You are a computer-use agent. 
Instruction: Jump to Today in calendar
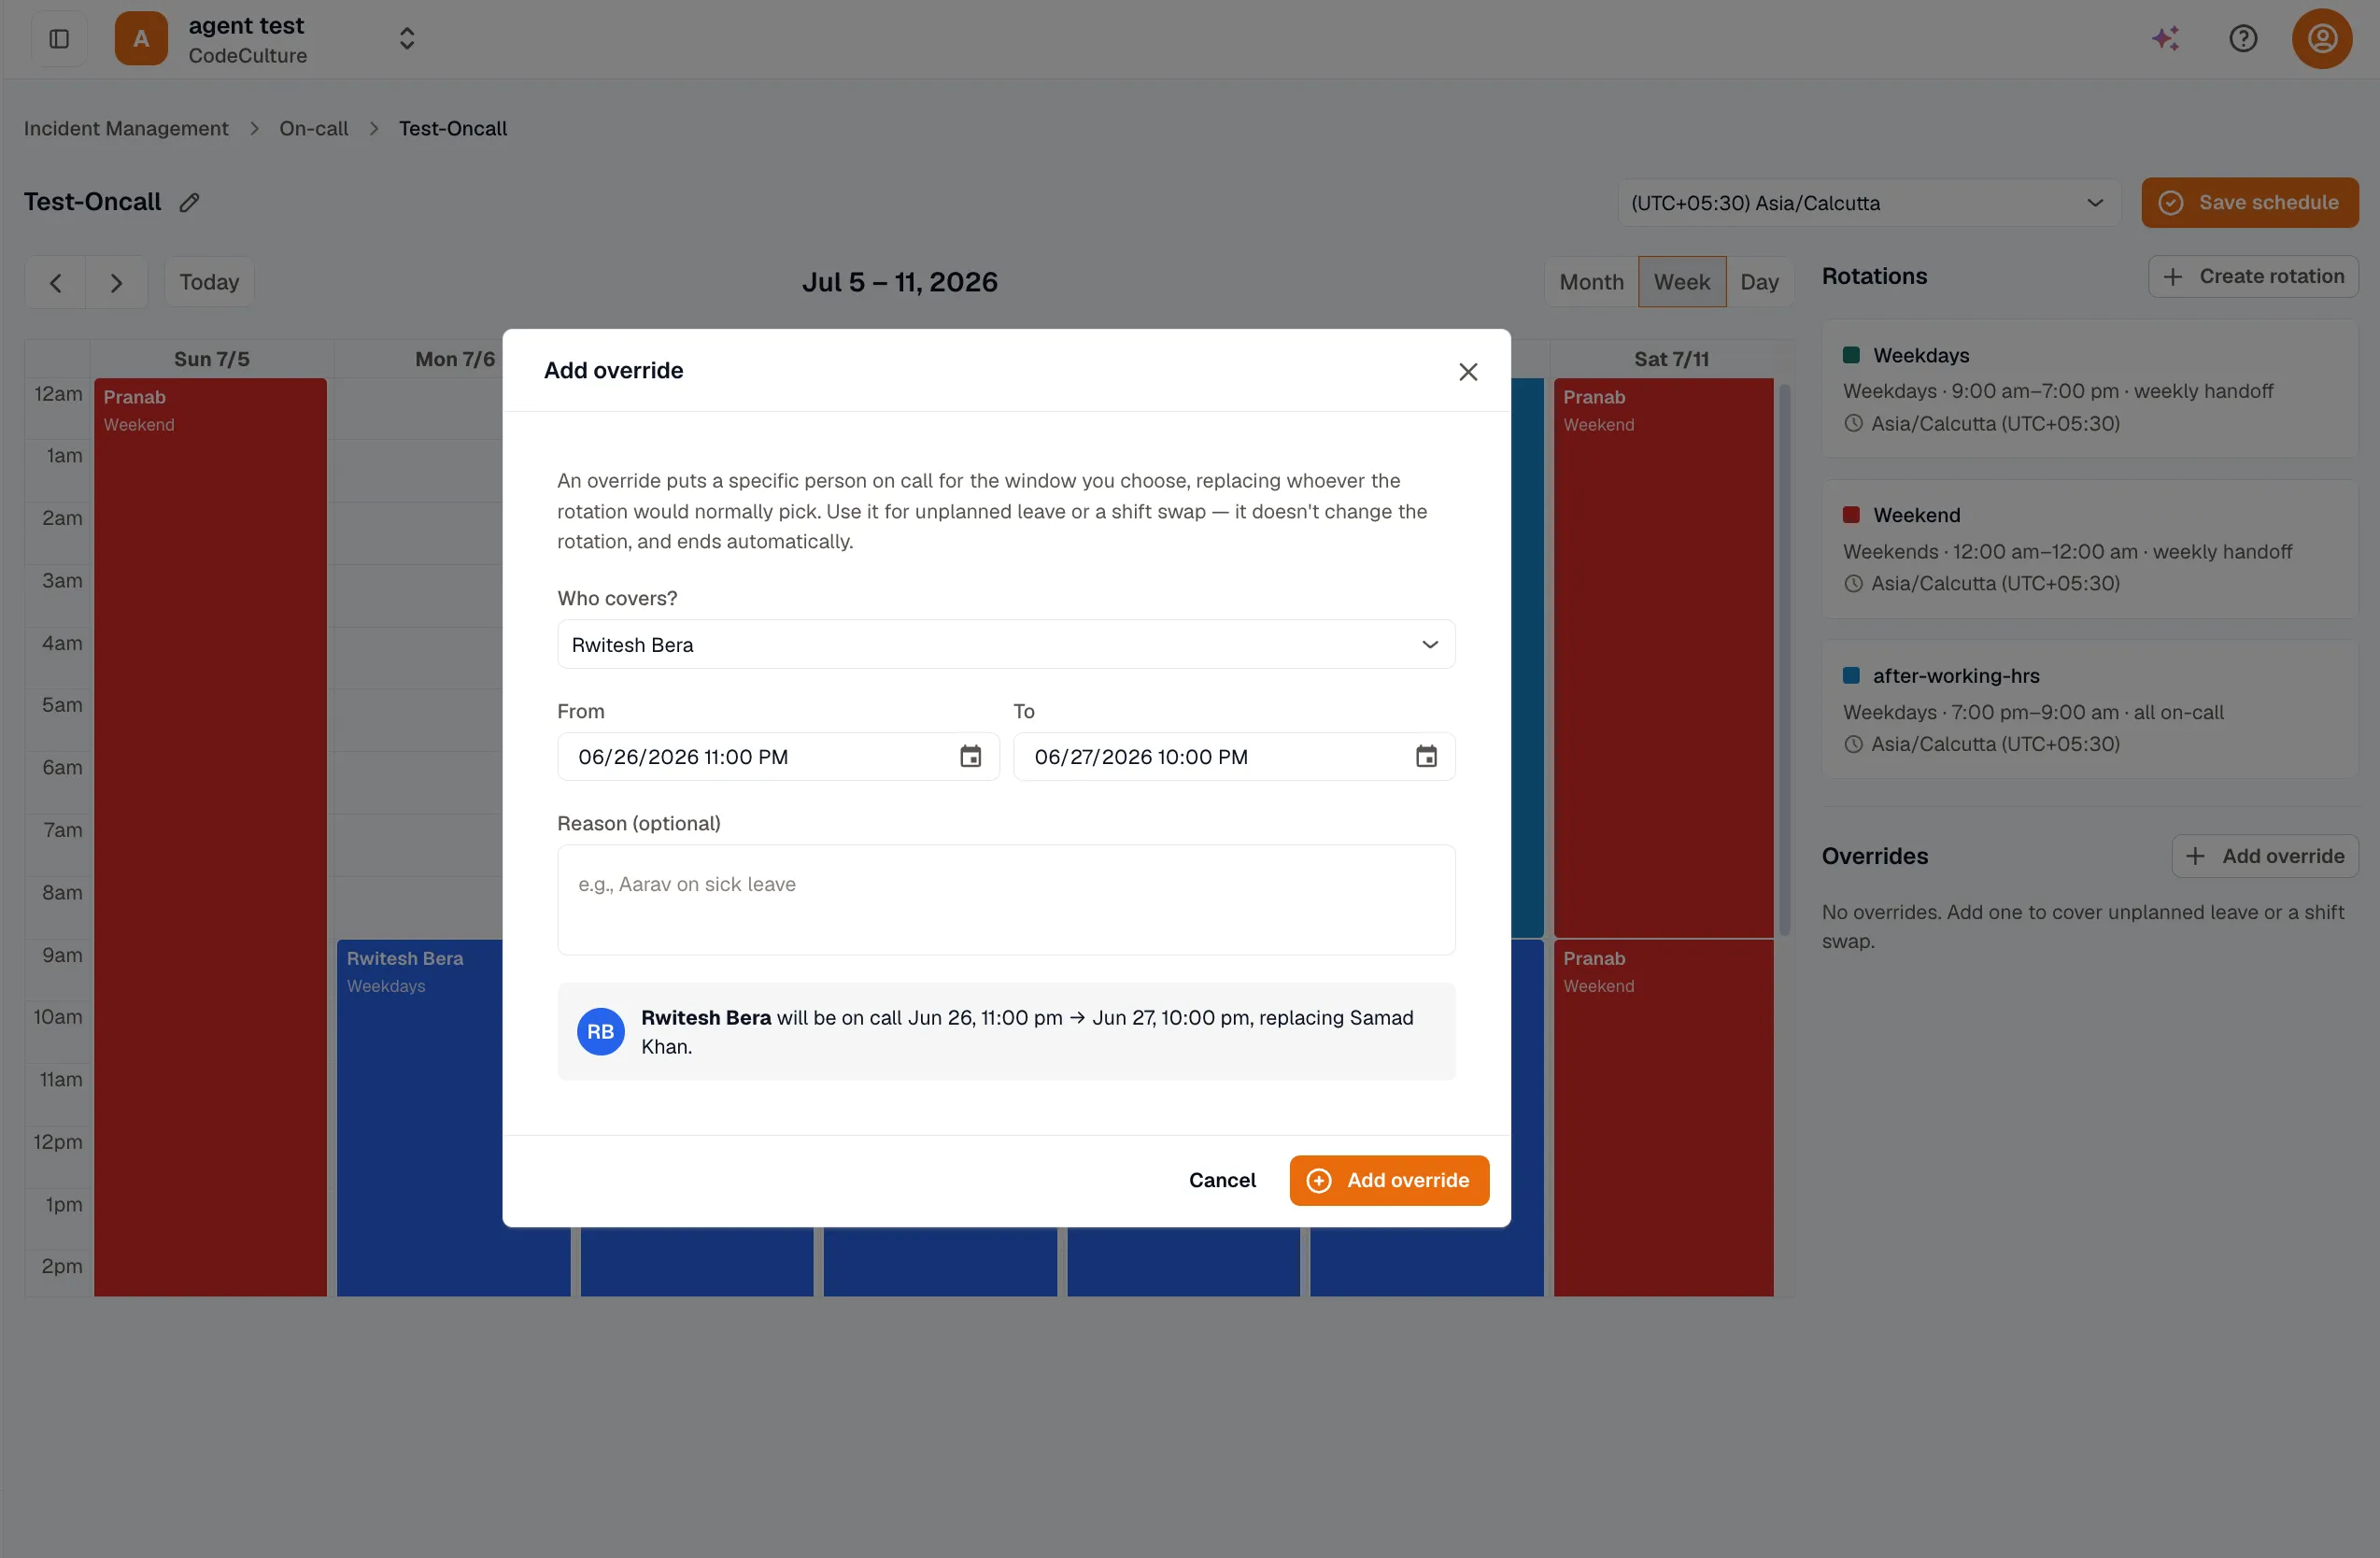coord(209,282)
